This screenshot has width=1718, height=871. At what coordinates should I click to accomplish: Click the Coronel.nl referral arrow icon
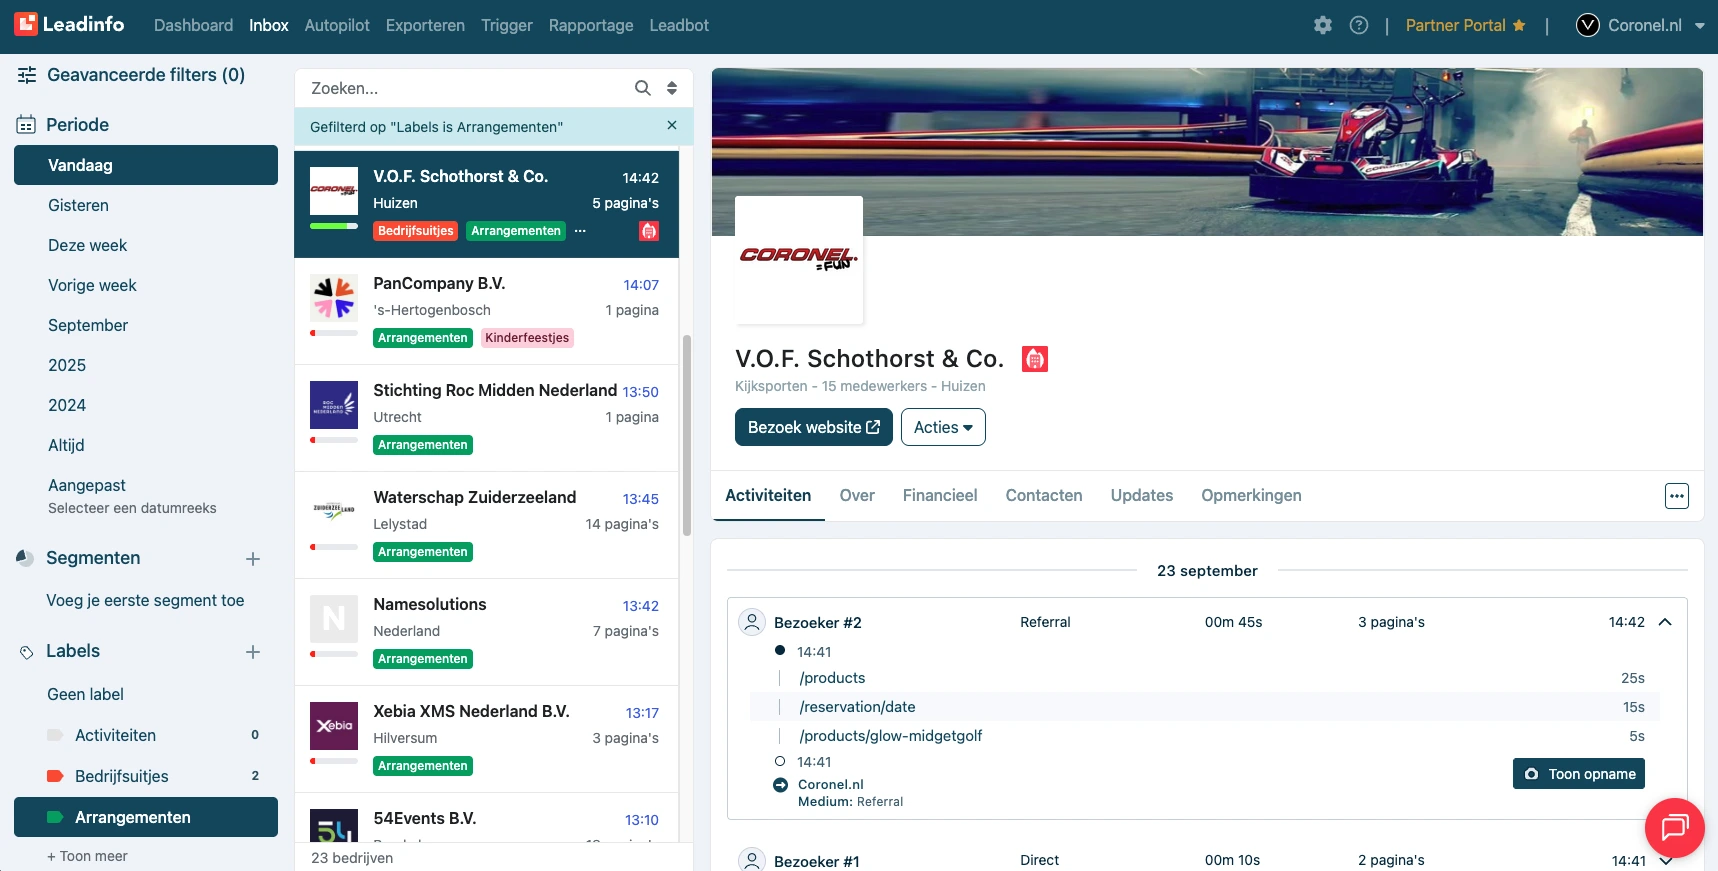click(x=780, y=785)
